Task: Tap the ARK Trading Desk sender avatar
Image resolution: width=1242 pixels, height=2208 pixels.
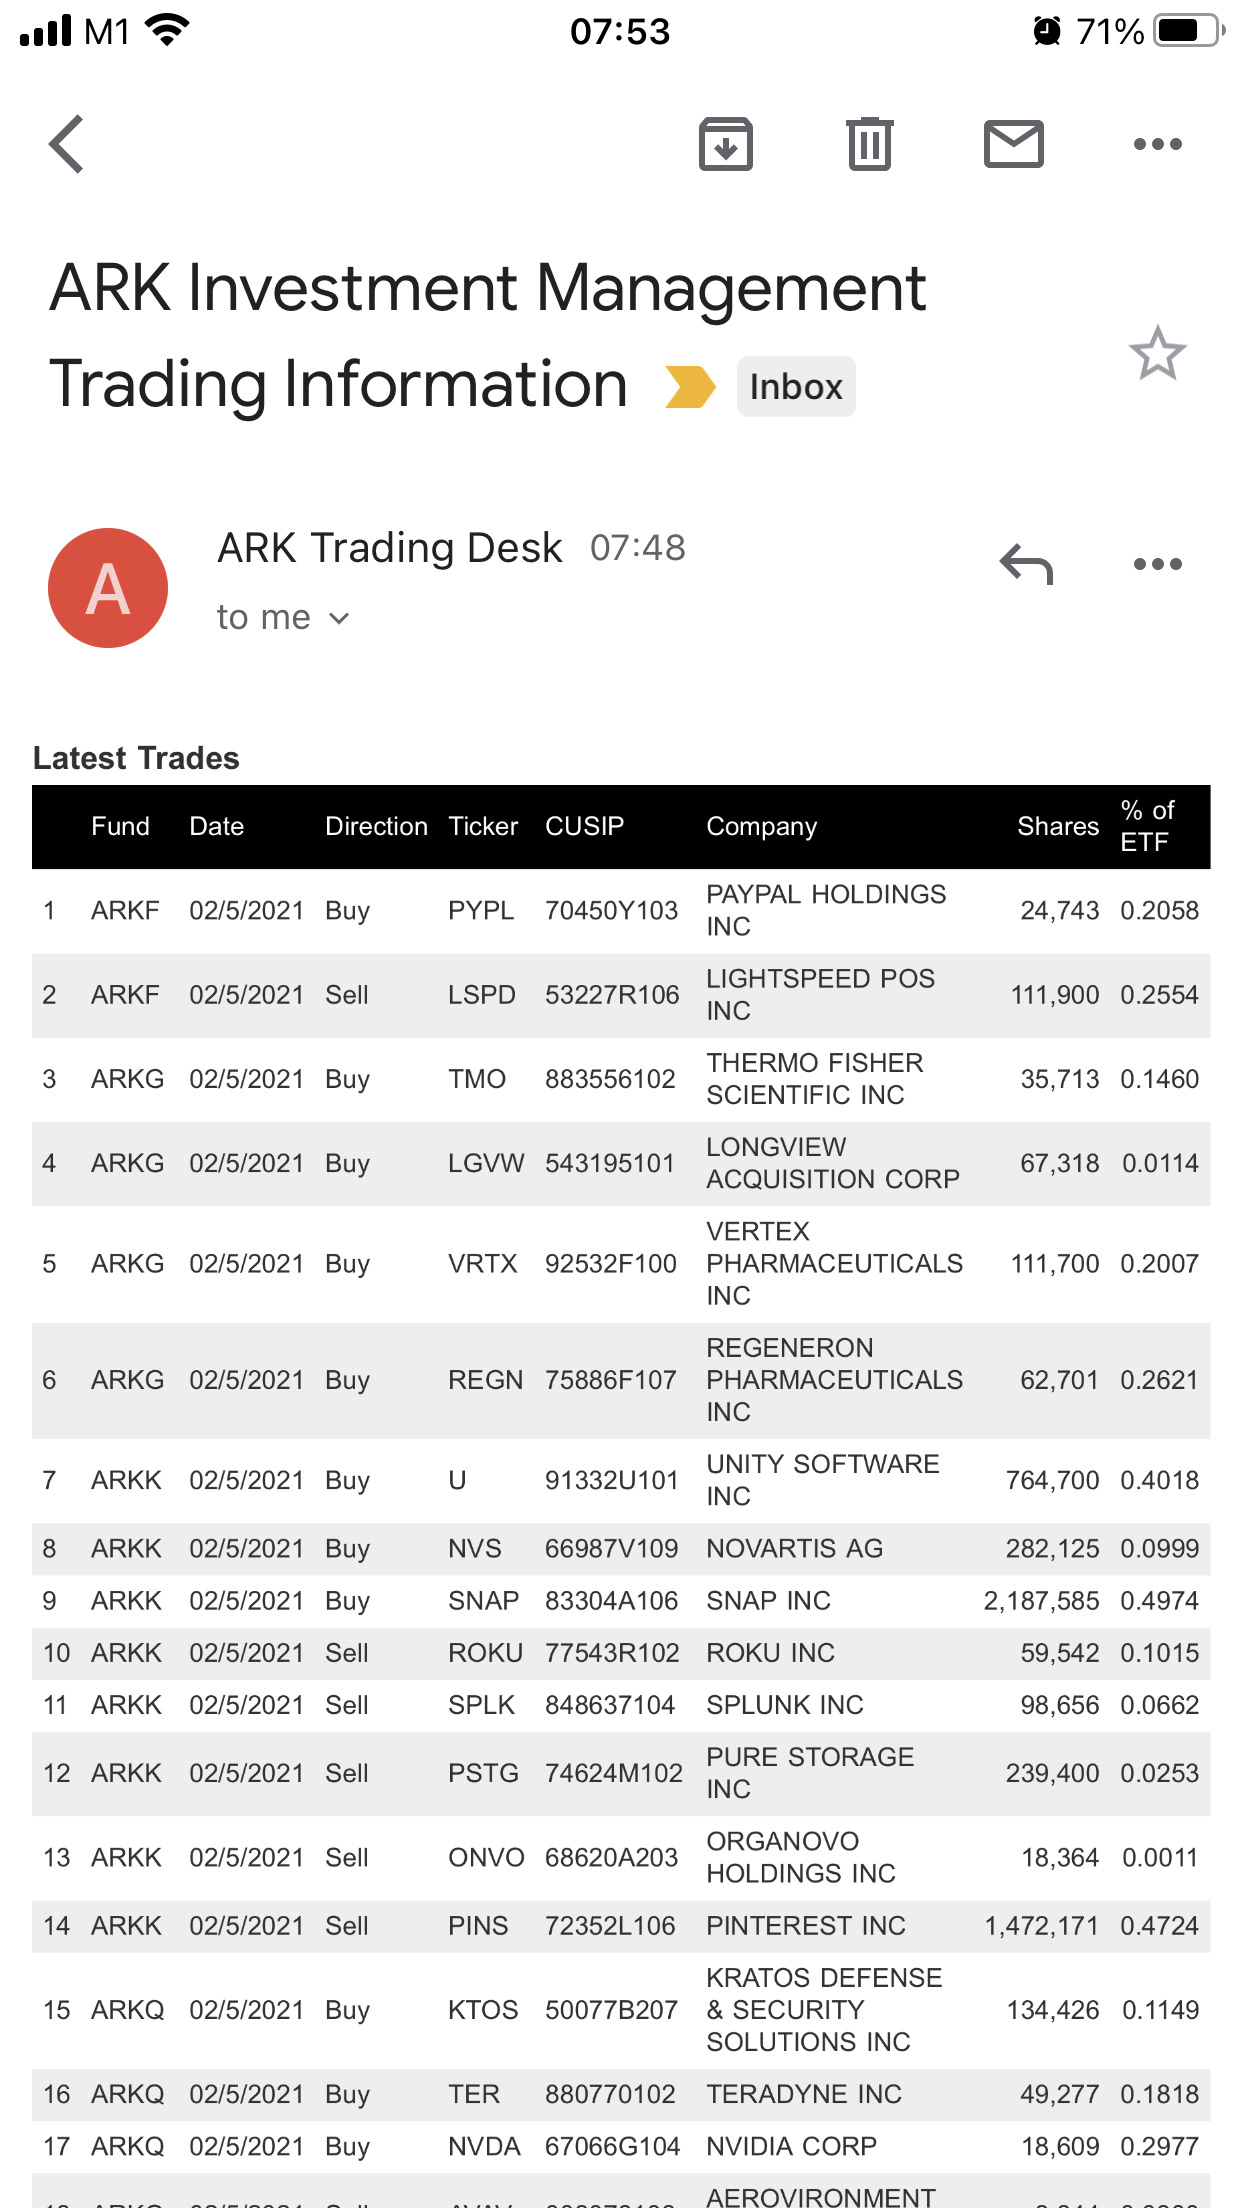Action: coord(108,588)
